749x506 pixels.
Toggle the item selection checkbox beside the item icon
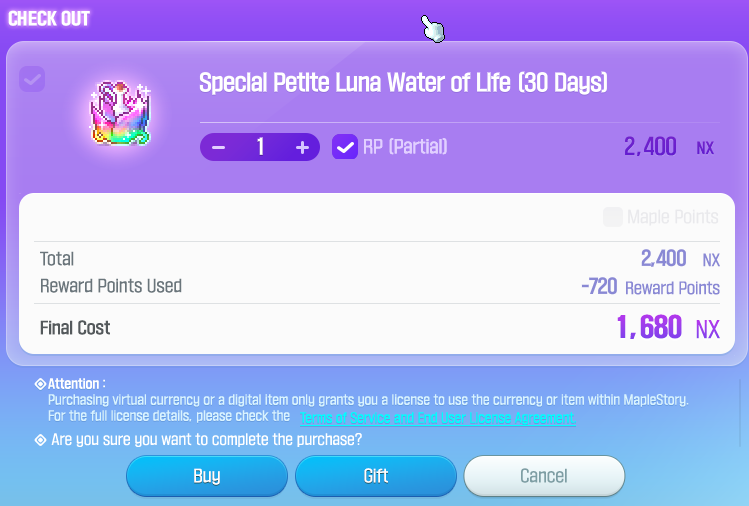pos(32,79)
